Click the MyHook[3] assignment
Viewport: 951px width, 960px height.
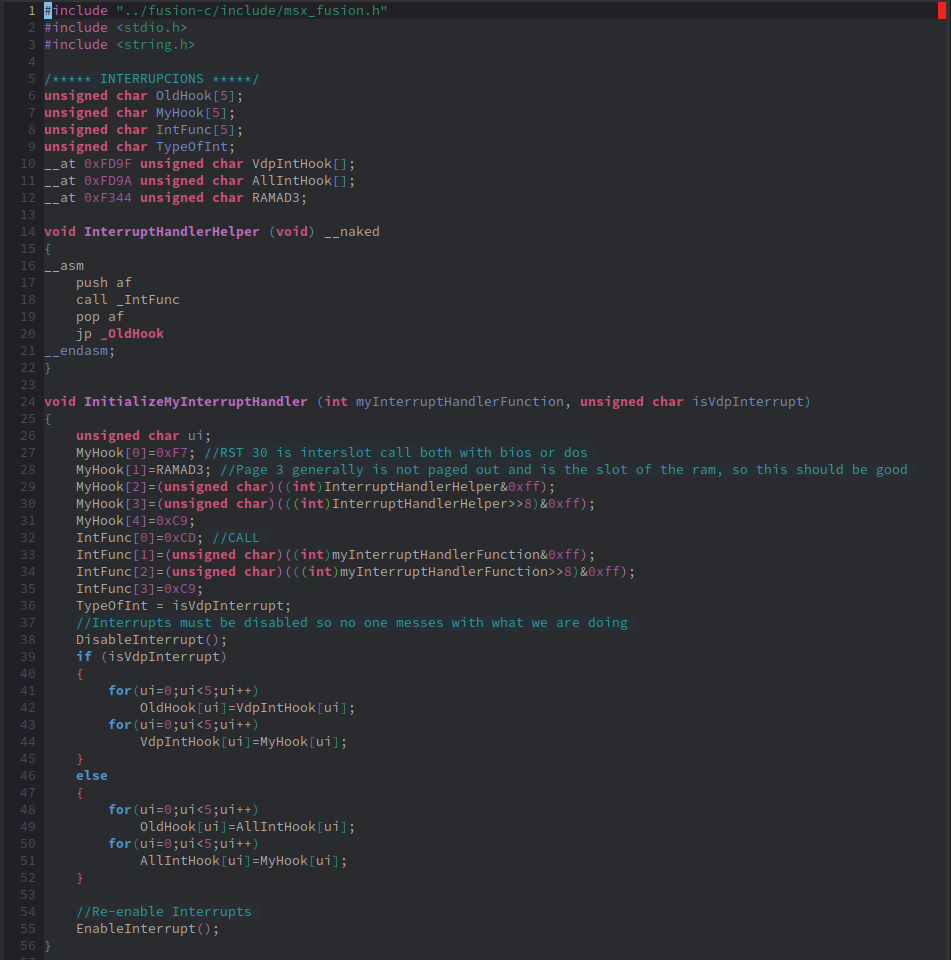pos(336,504)
